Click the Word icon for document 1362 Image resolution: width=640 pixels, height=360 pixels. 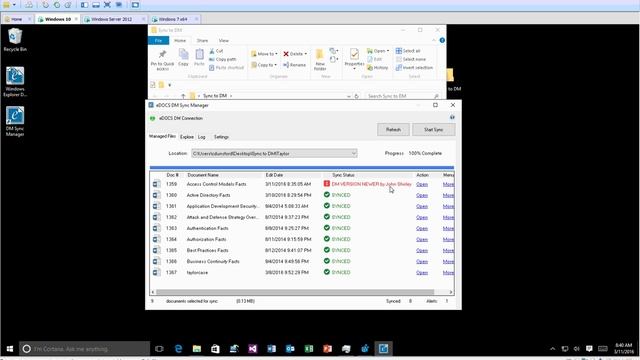tap(156, 218)
